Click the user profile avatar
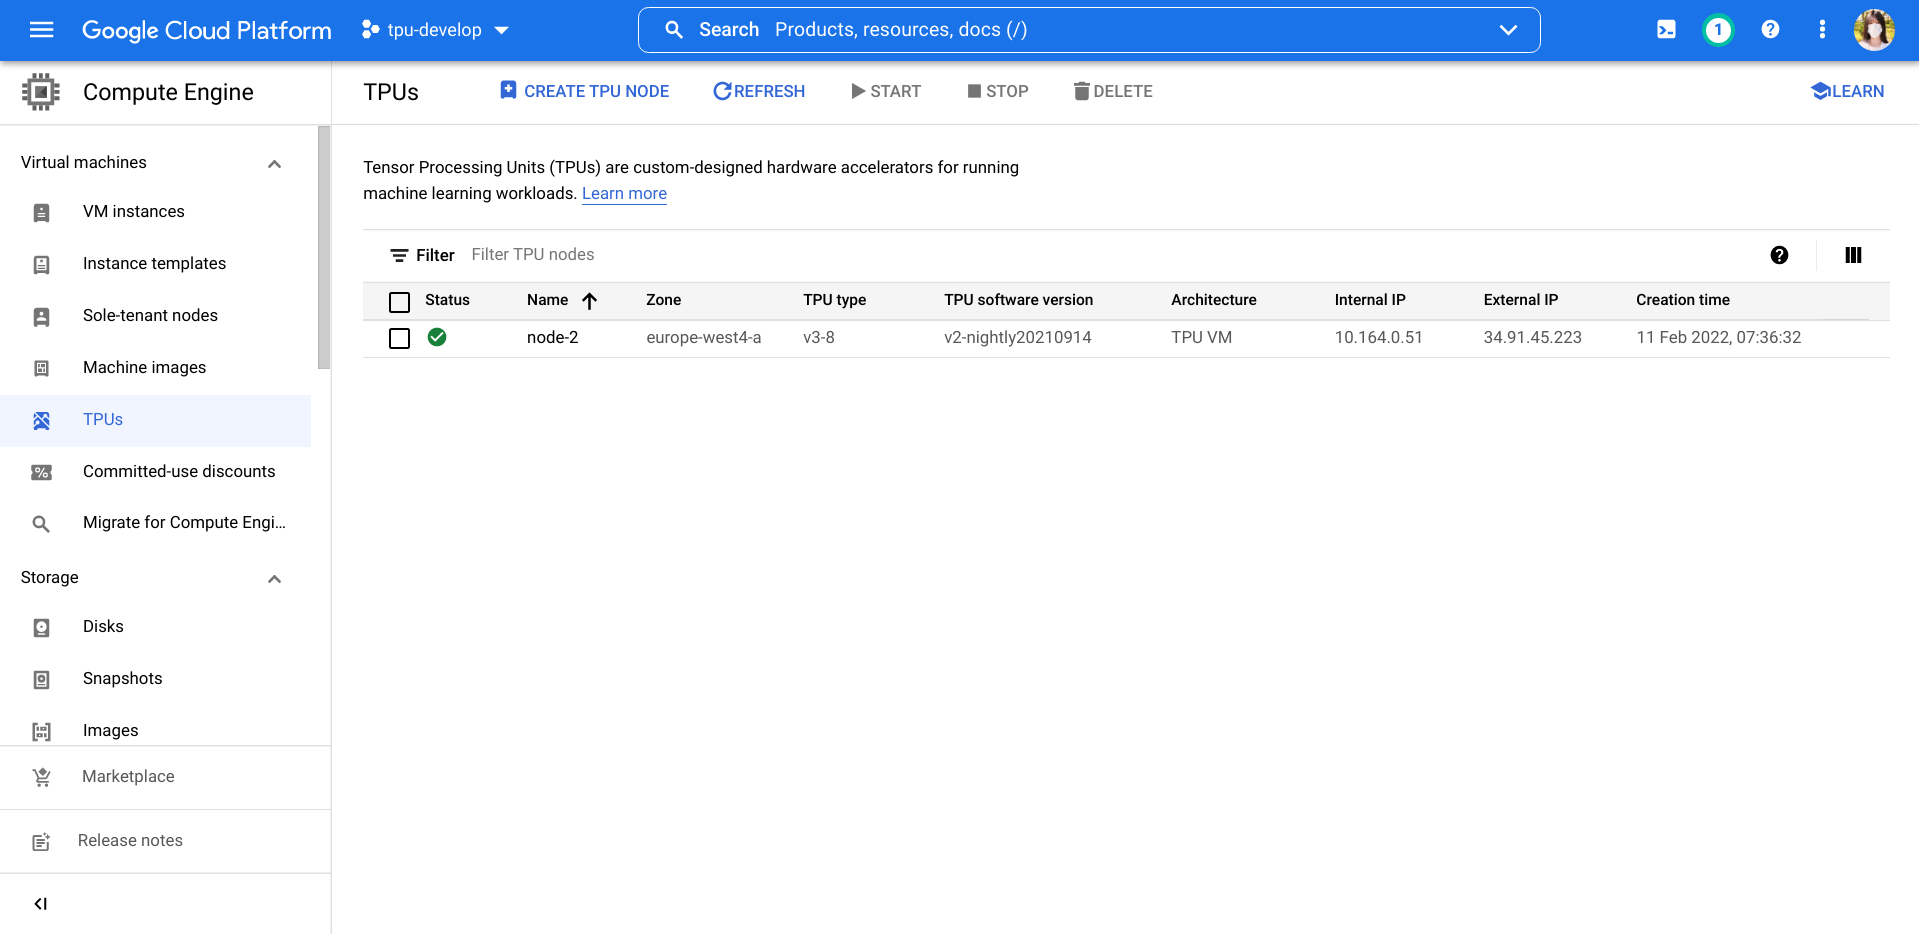 point(1873,30)
